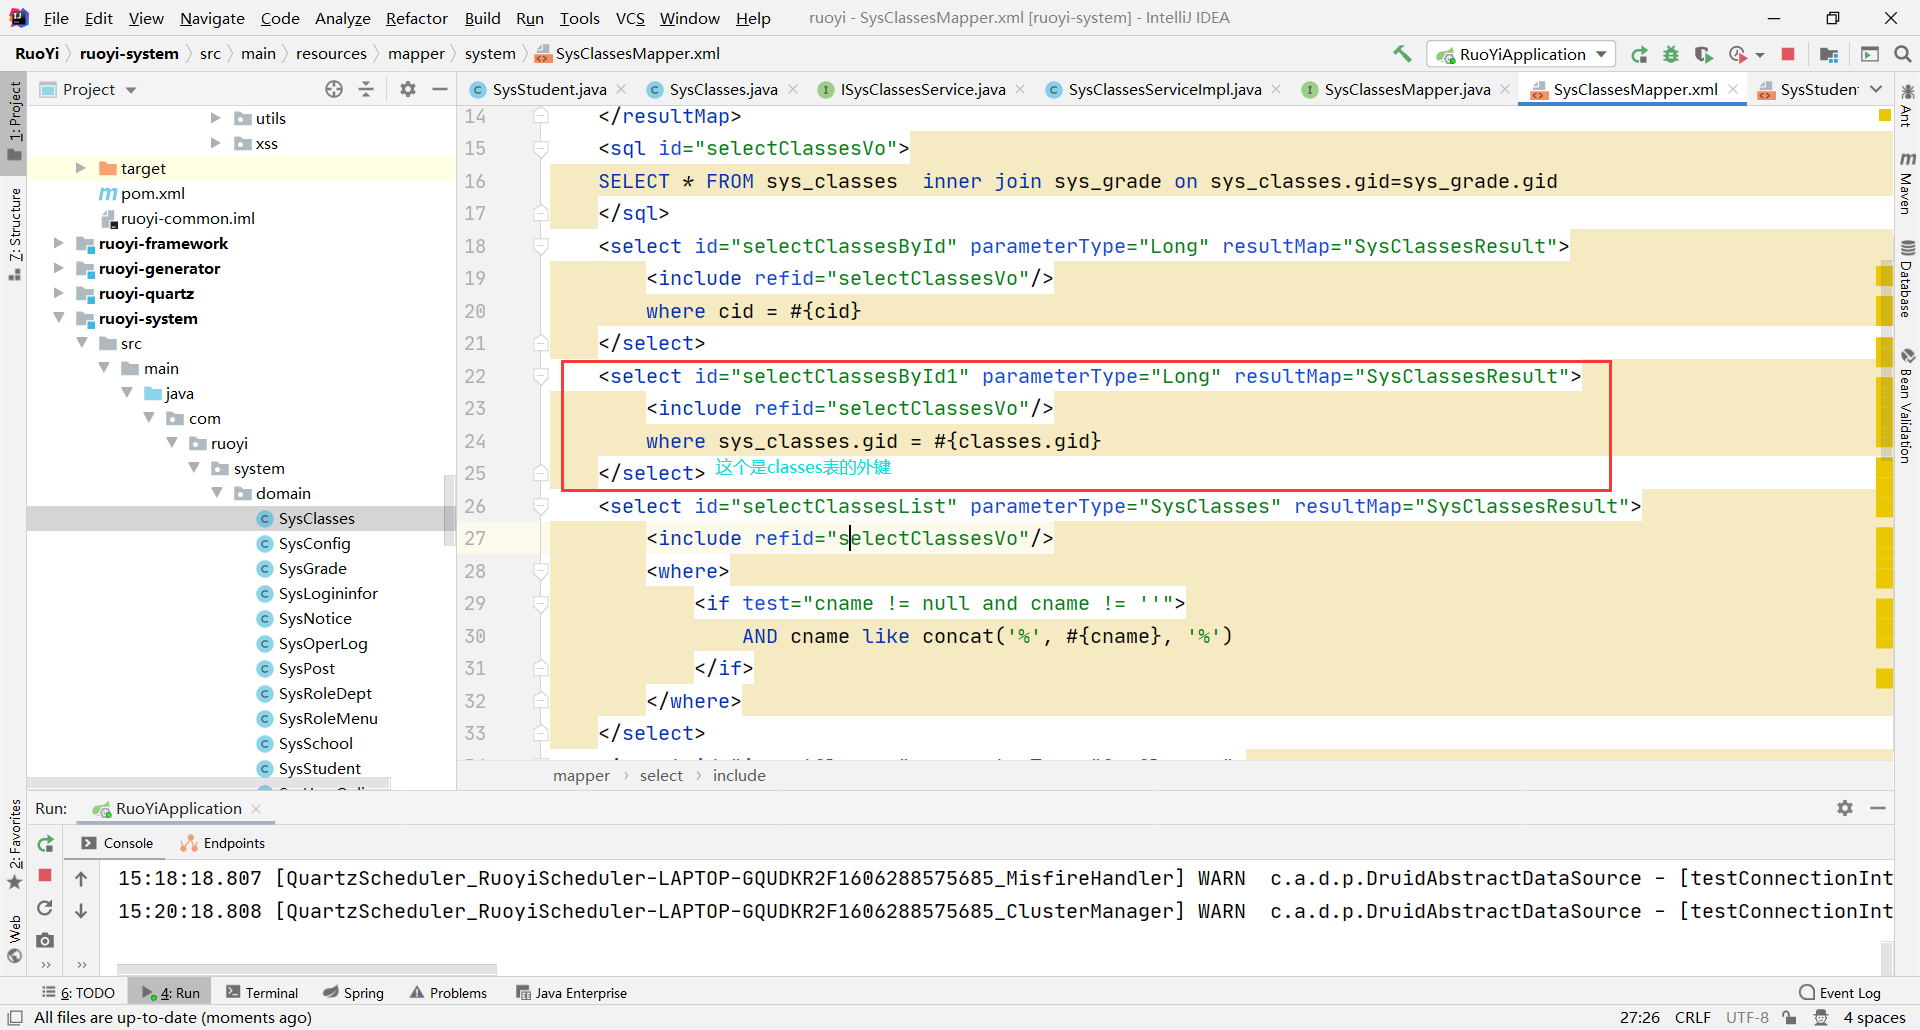1920x1030 pixels.
Task: Click locate file target icon in Project panel
Action: pos(334,89)
